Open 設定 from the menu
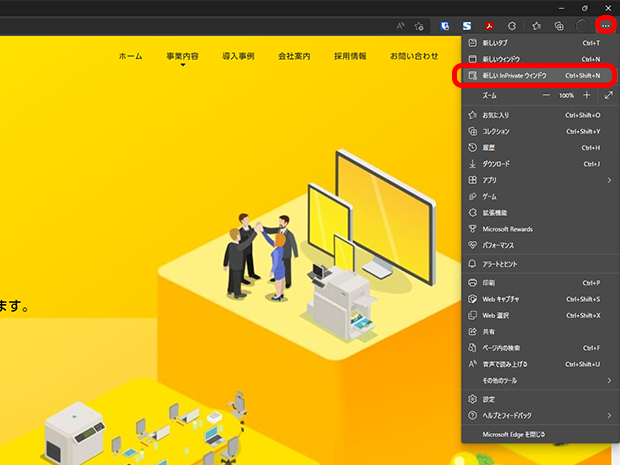This screenshot has height=465, width=620. pos(541,399)
